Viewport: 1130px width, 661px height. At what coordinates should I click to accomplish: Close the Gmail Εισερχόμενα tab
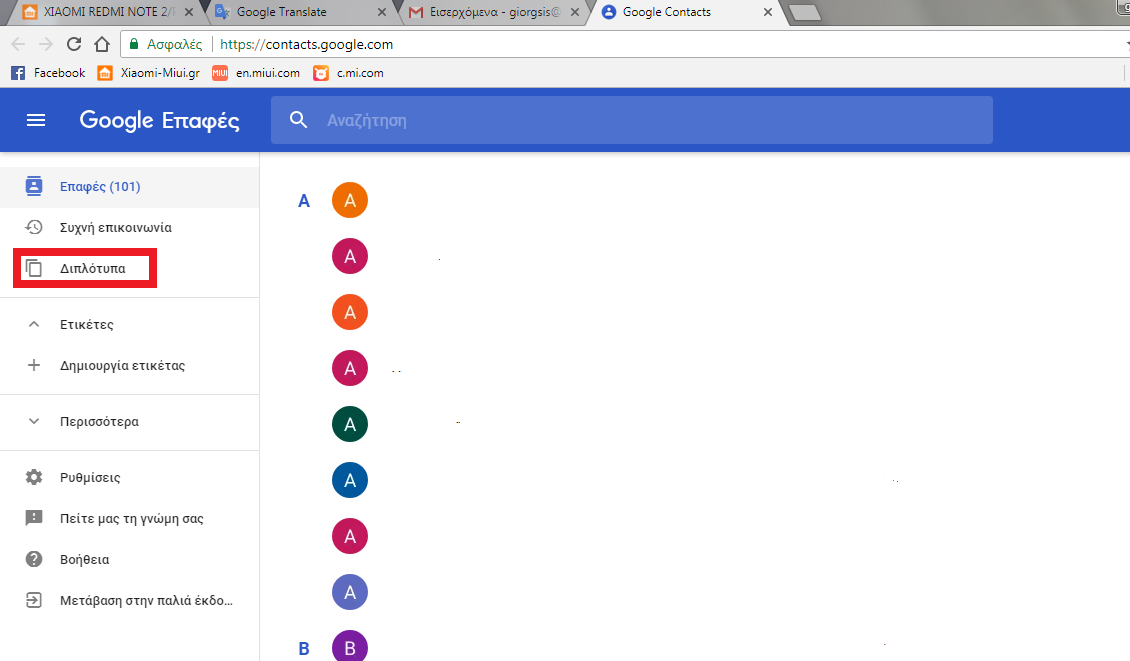(x=575, y=12)
